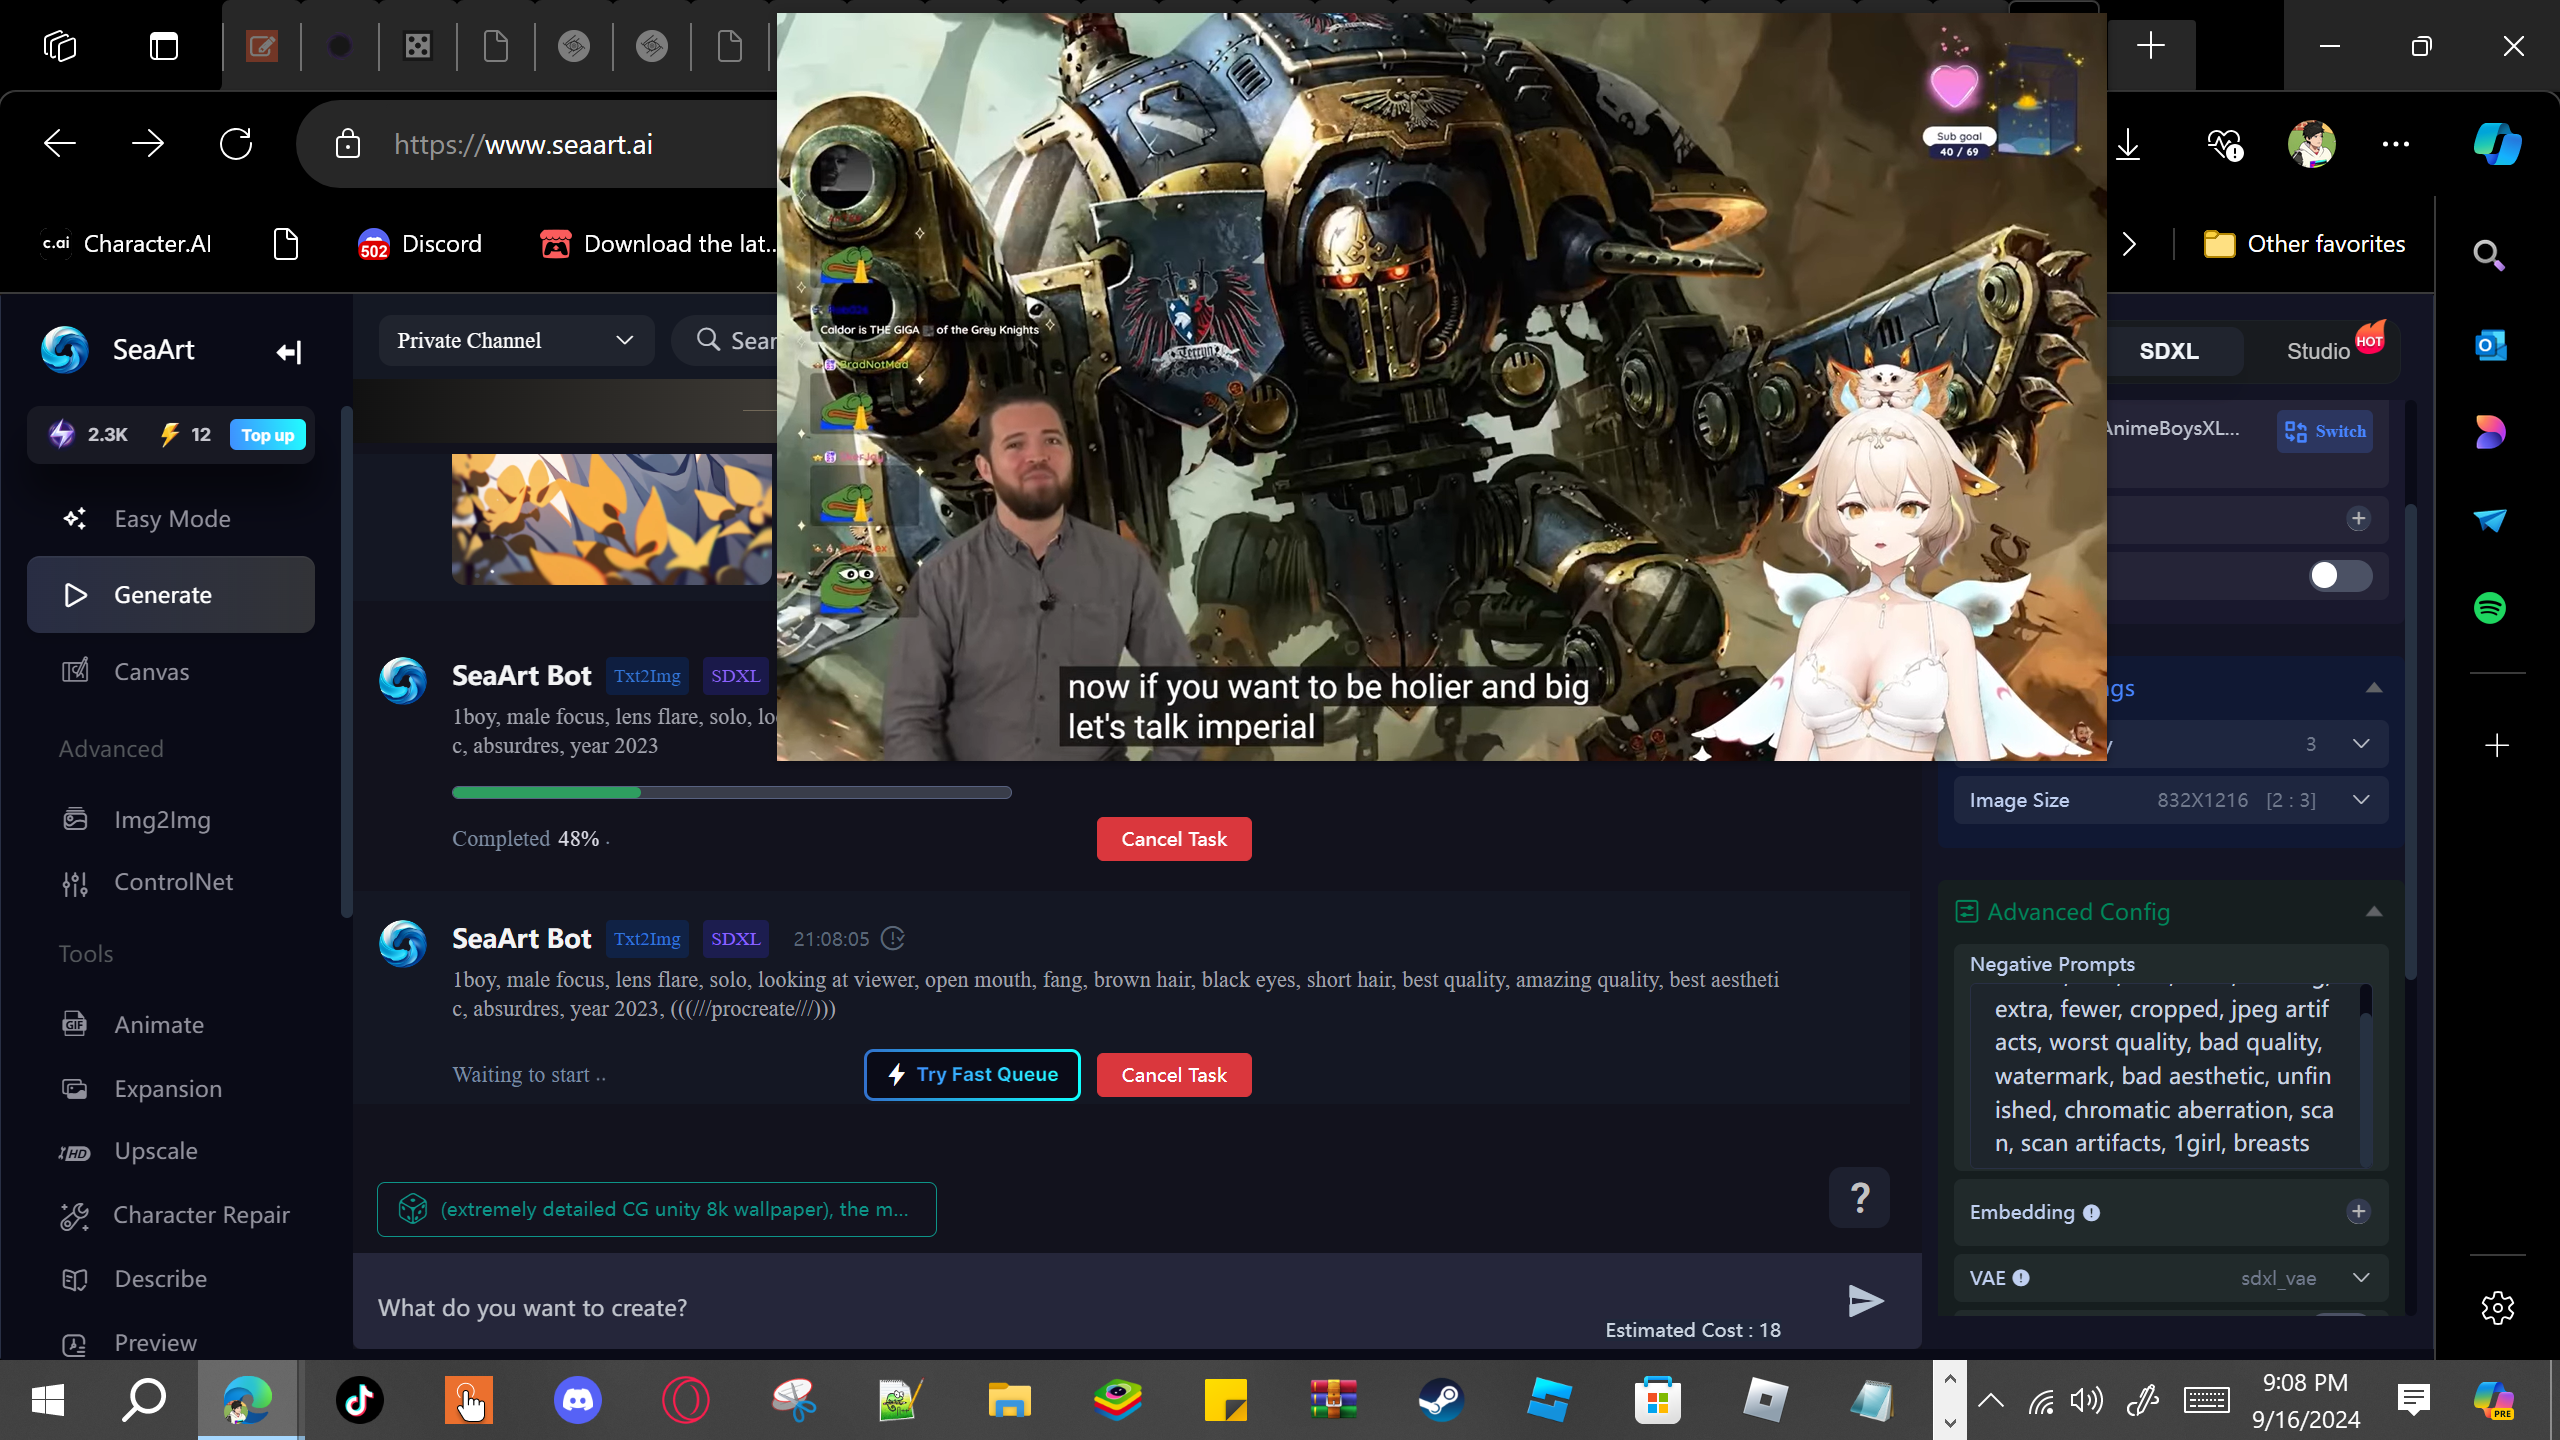This screenshot has width=2560, height=1440.
Task: Click the Top up button
Action: pyautogui.click(x=267, y=435)
